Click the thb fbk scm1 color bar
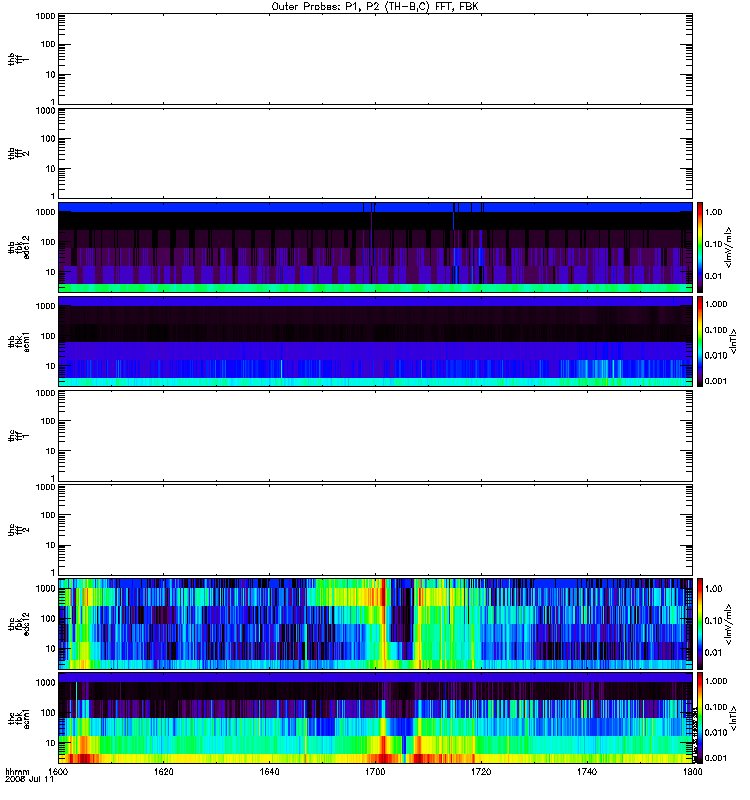Screen dimensions: 750x800 pyautogui.click(x=700, y=341)
